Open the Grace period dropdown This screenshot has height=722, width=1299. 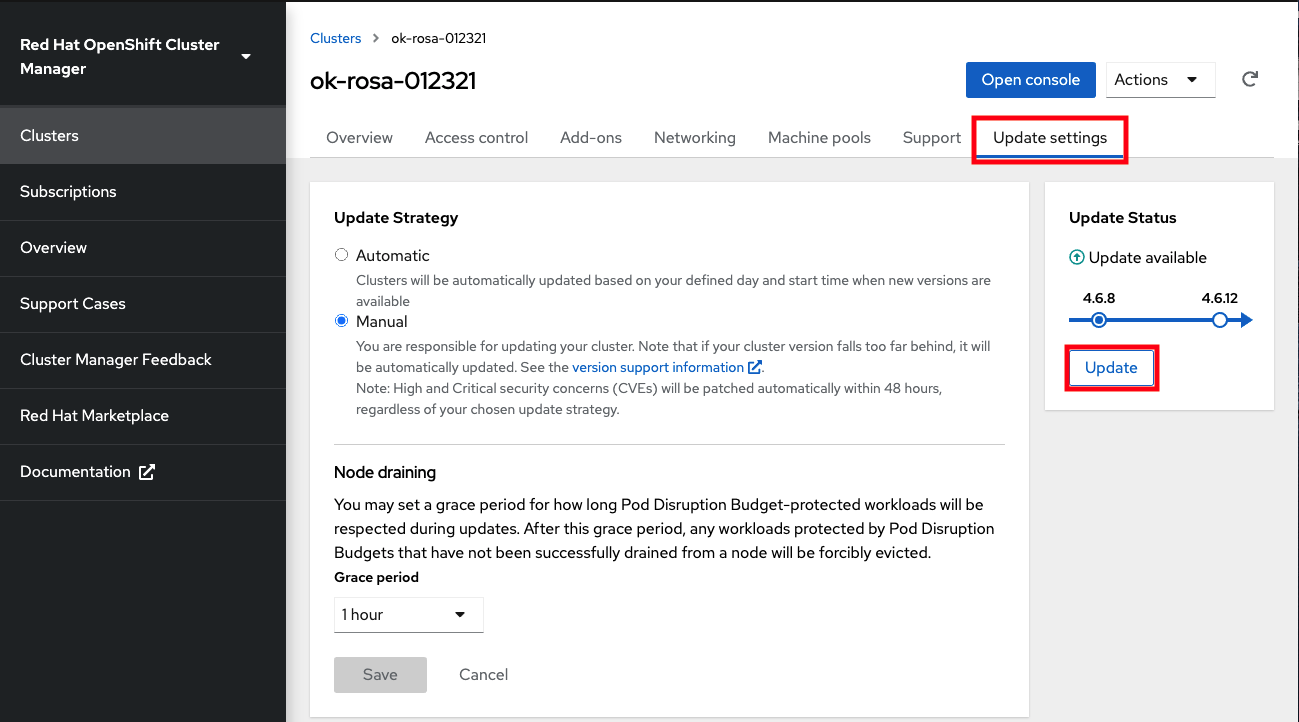tap(408, 615)
